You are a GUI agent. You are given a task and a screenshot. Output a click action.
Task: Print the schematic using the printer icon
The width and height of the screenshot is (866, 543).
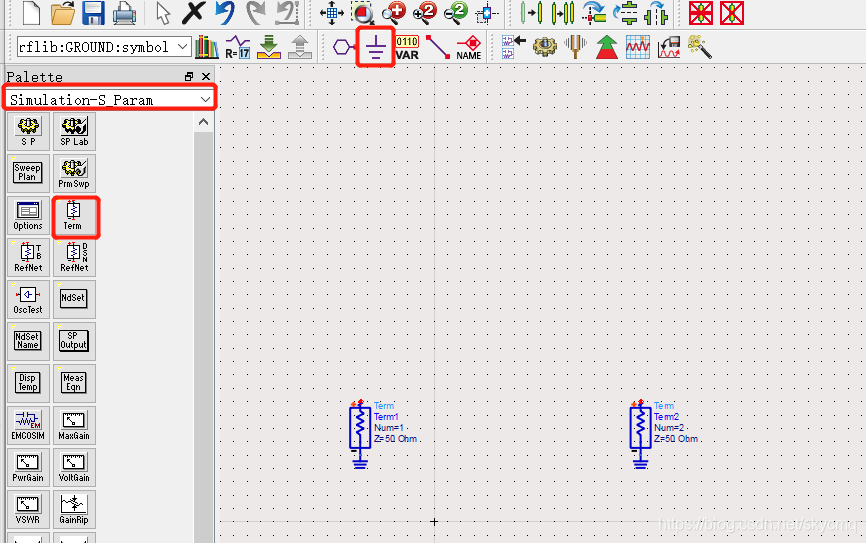coord(124,13)
